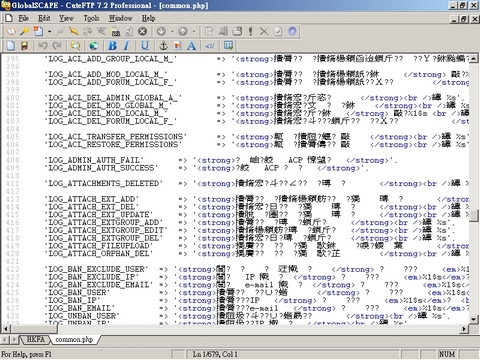480x360 pixels.
Task: Expand the upload arrow dropdown
Action: click(x=194, y=32)
